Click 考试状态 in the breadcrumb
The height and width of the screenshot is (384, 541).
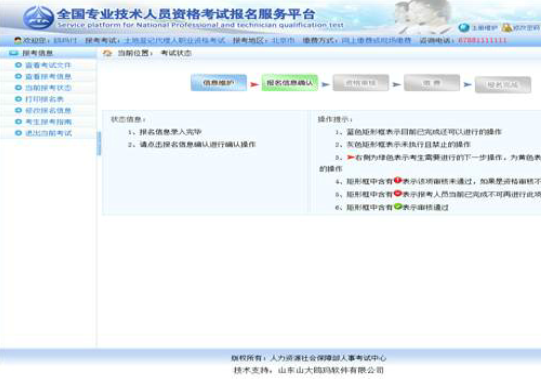[x=176, y=53]
